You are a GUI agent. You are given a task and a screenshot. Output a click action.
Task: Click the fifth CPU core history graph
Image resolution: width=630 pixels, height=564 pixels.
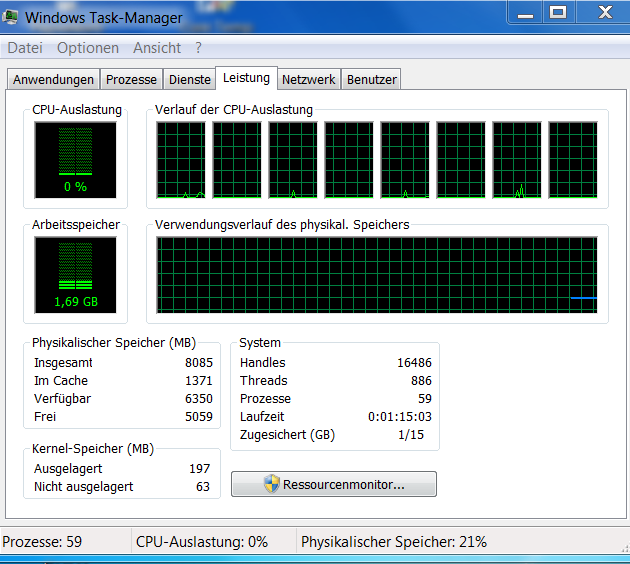pyautogui.click(x=405, y=160)
